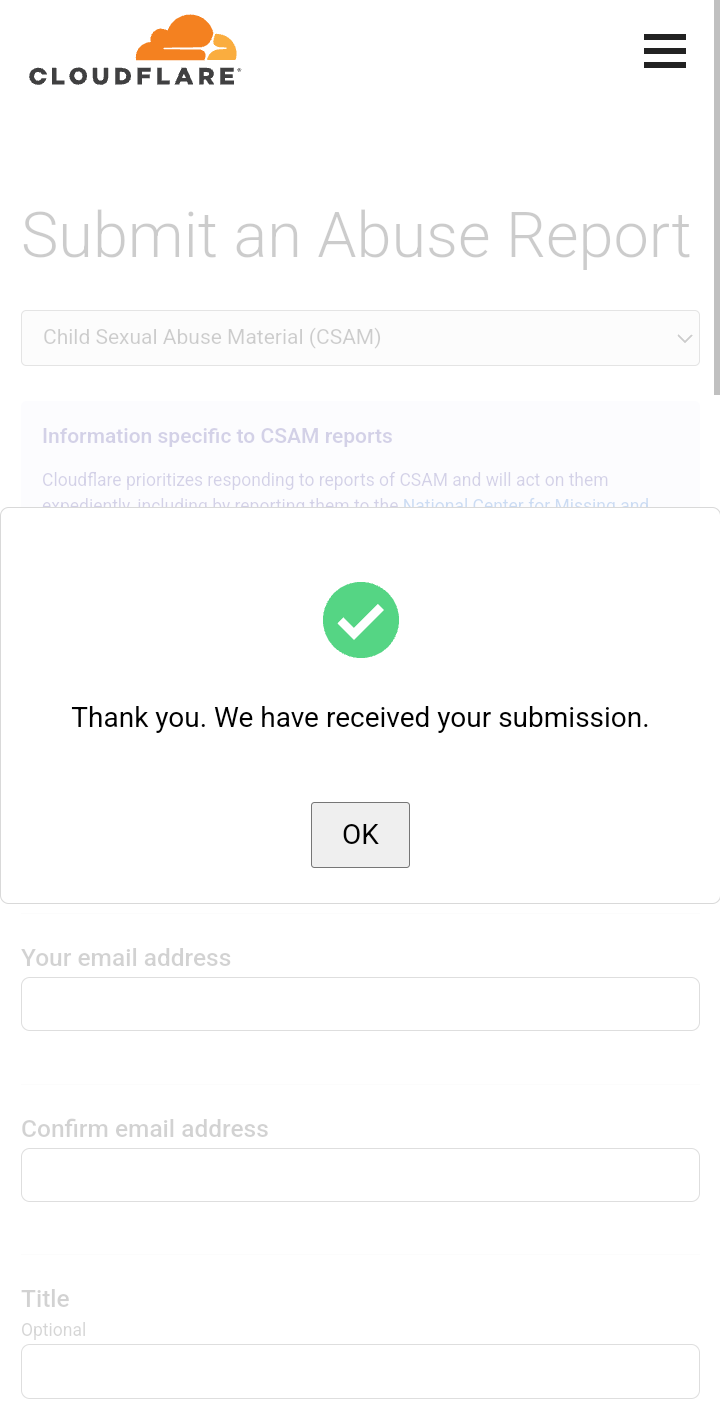Click the Thank you submission received message
Image resolution: width=720 pixels, height=1418 pixels.
pos(360,717)
